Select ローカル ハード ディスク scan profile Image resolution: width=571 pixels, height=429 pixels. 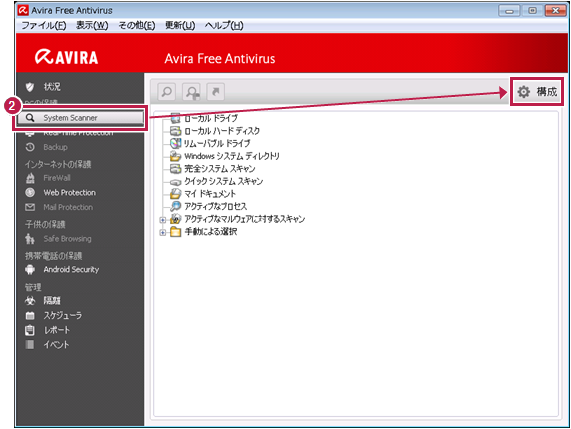tap(222, 131)
